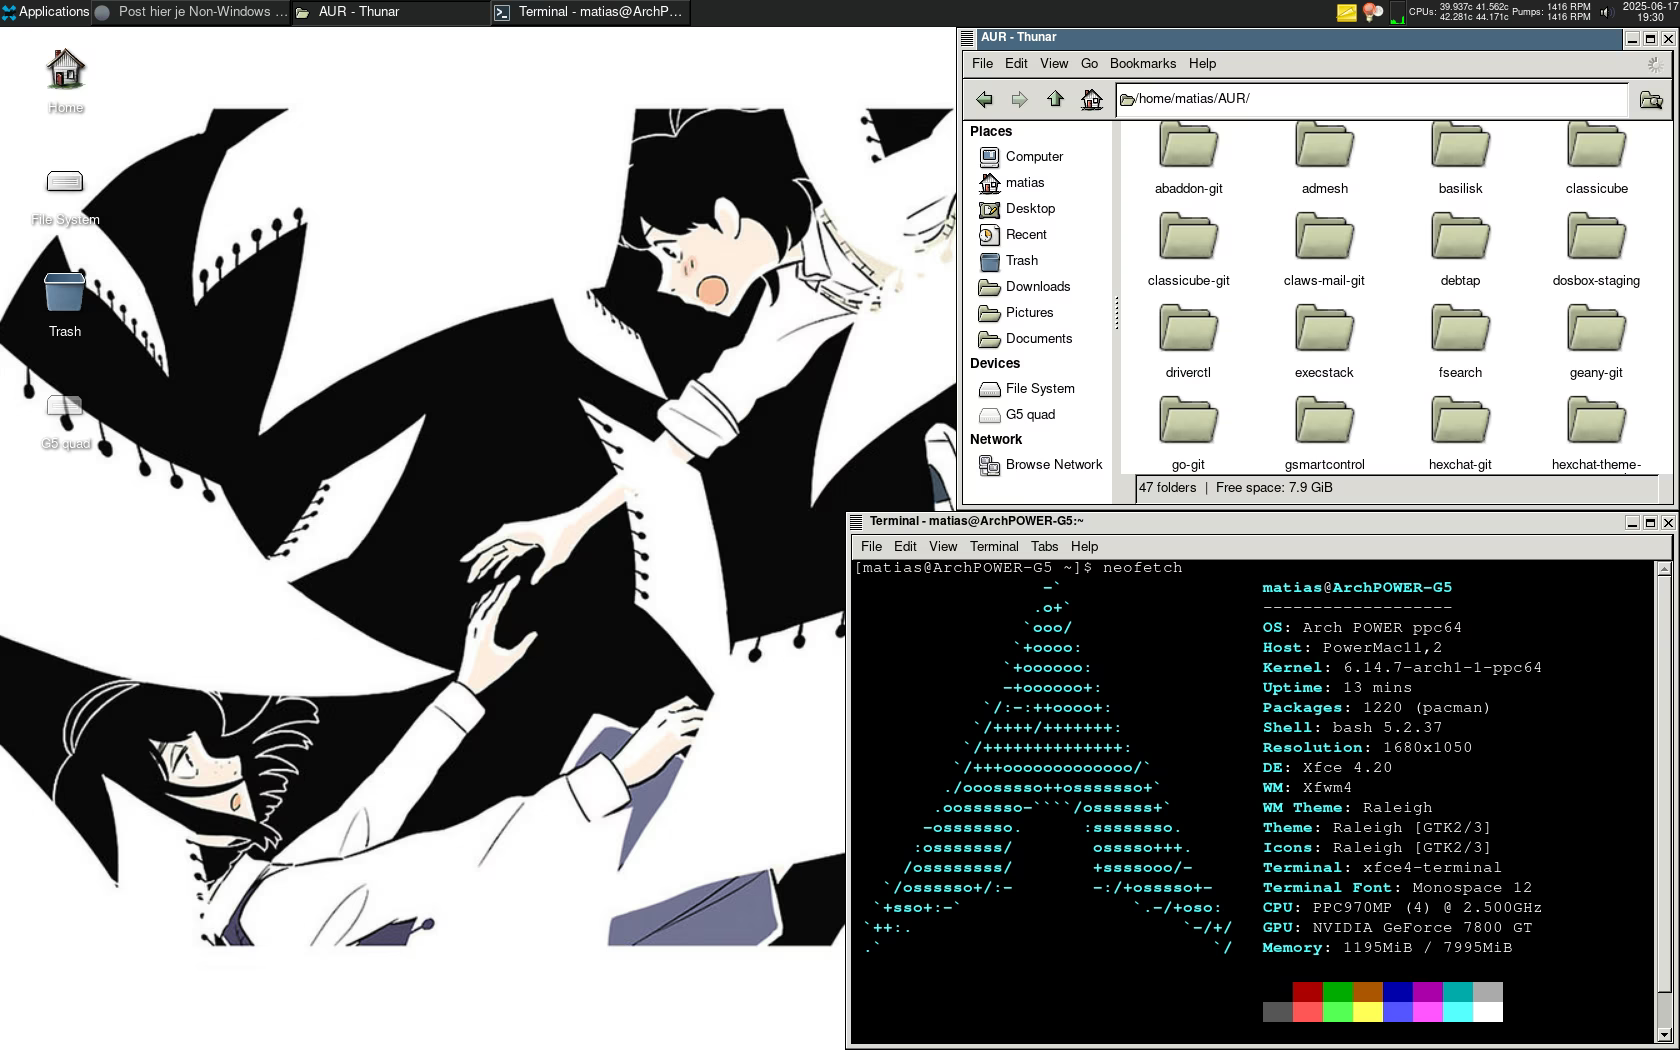Open the File menu in Thunar

(x=982, y=63)
